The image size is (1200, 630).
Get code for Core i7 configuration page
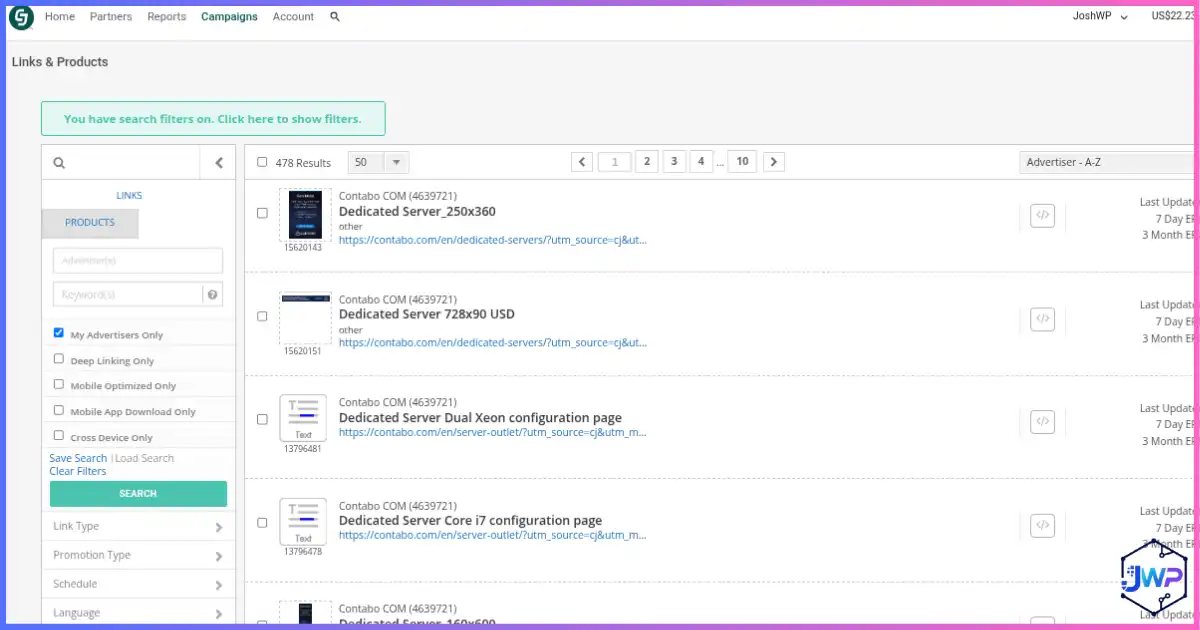[x=1042, y=525]
